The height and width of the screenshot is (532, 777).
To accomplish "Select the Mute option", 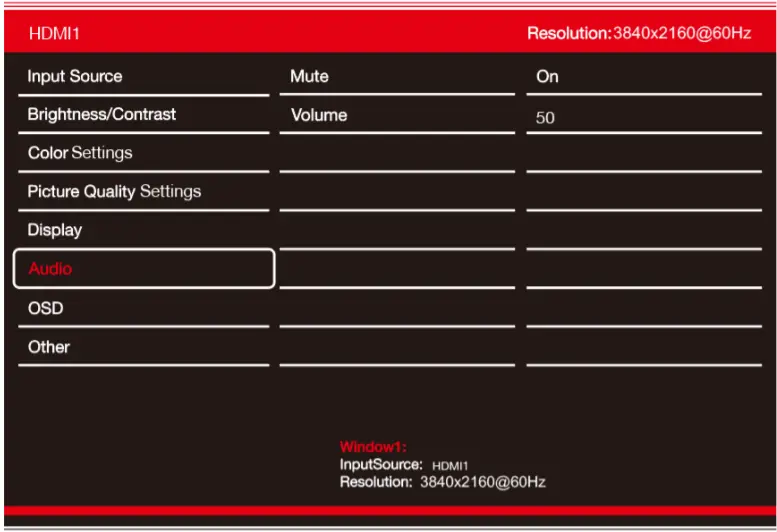I will tap(397, 76).
